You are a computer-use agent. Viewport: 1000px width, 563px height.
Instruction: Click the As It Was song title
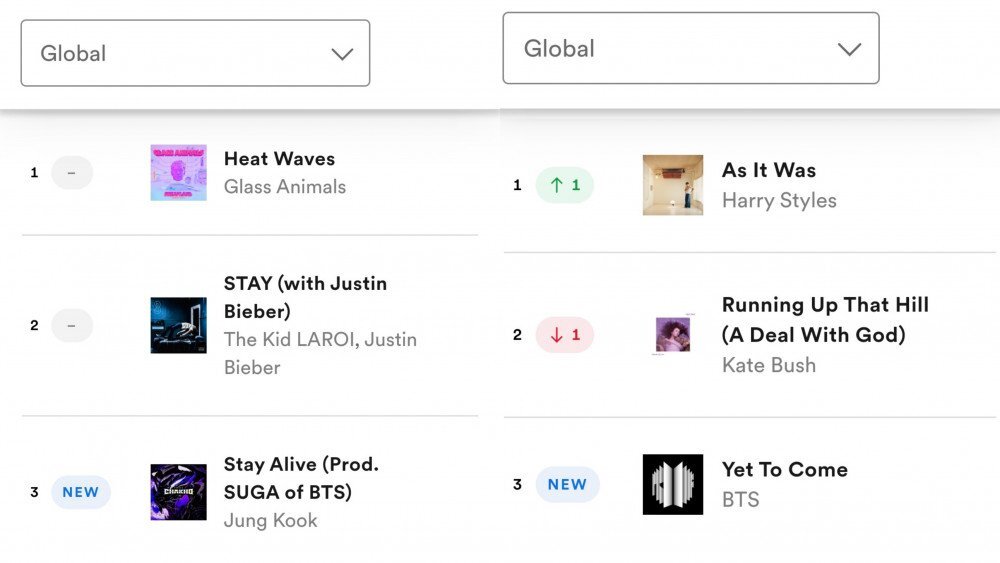coord(769,170)
